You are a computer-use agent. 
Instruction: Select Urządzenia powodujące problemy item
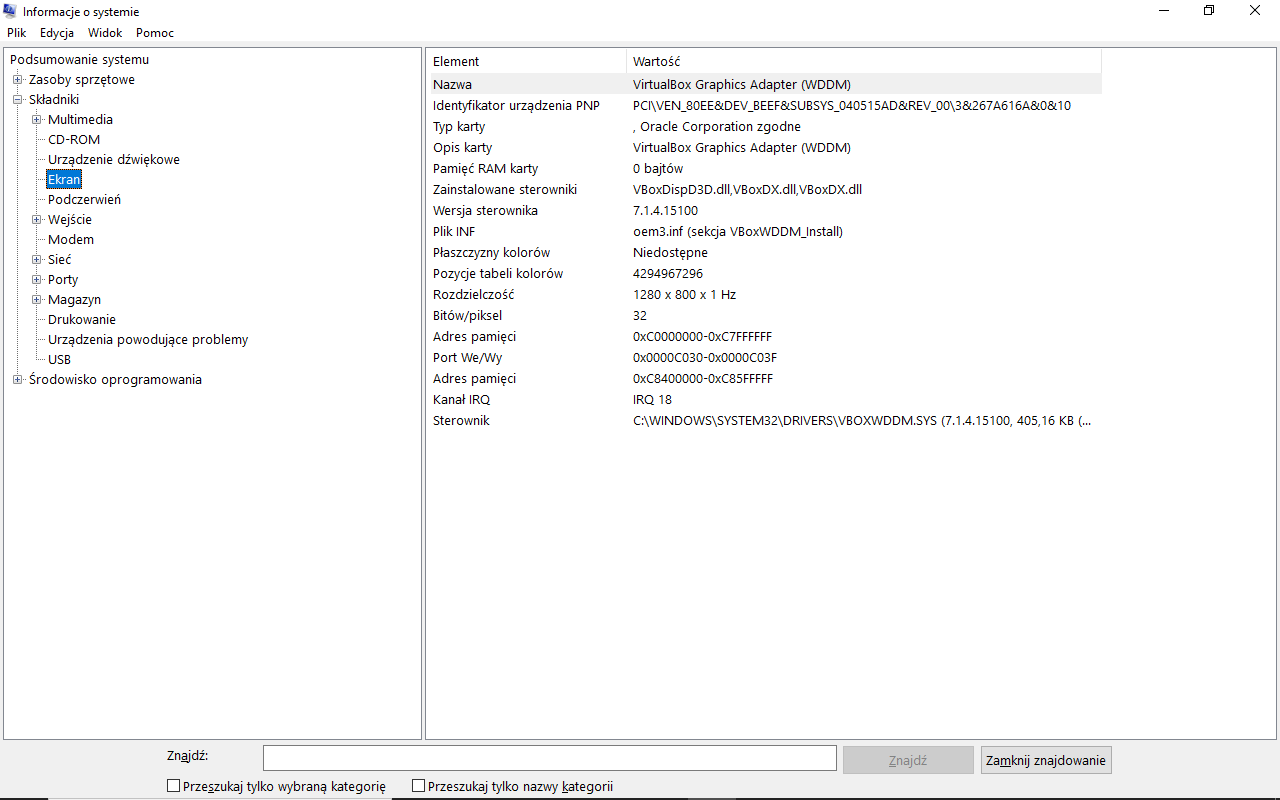(148, 340)
